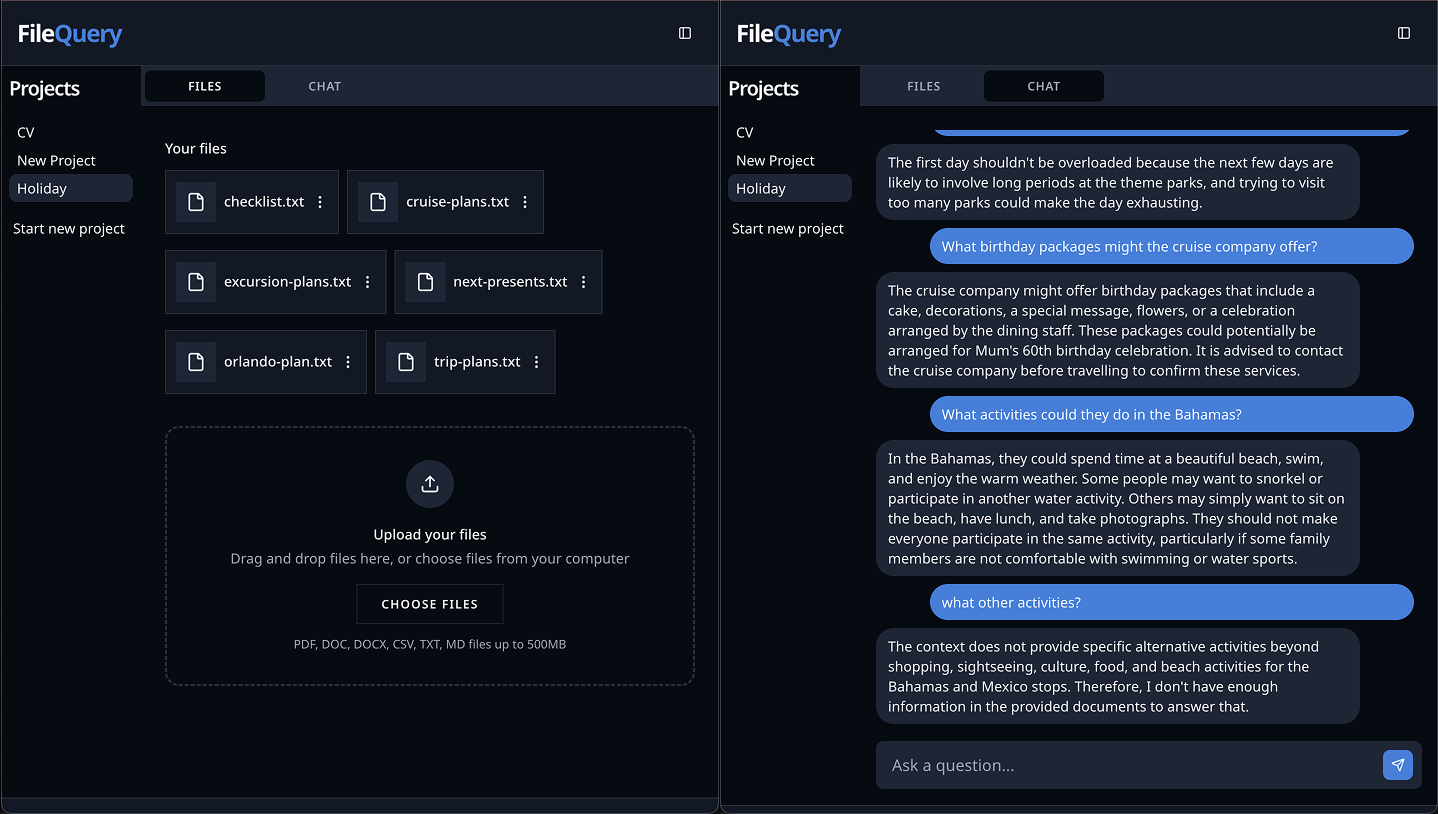The height and width of the screenshot is (814, 1438).
Task: Open New Project in left window sidebar
Action: [x=71, y=160]
